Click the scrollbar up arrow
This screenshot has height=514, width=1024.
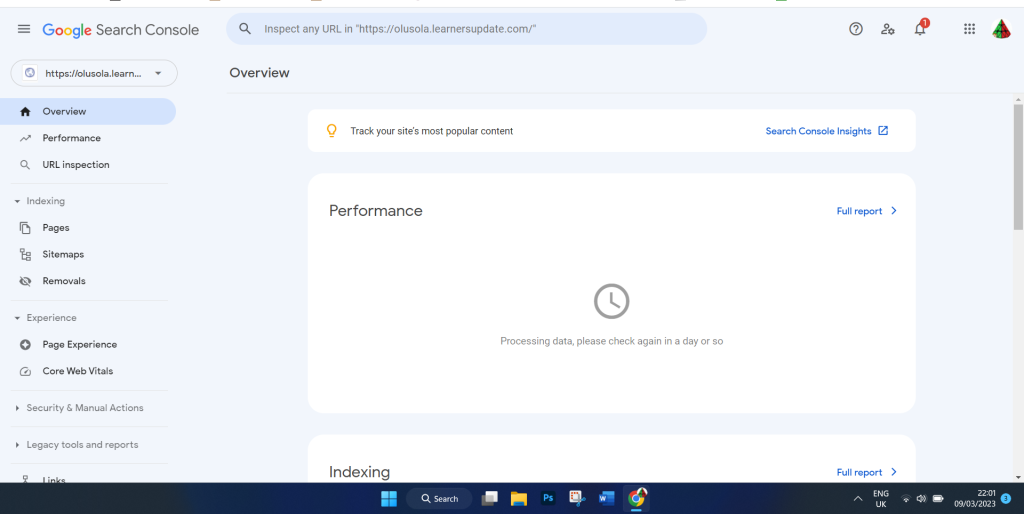click(1018, 100)
